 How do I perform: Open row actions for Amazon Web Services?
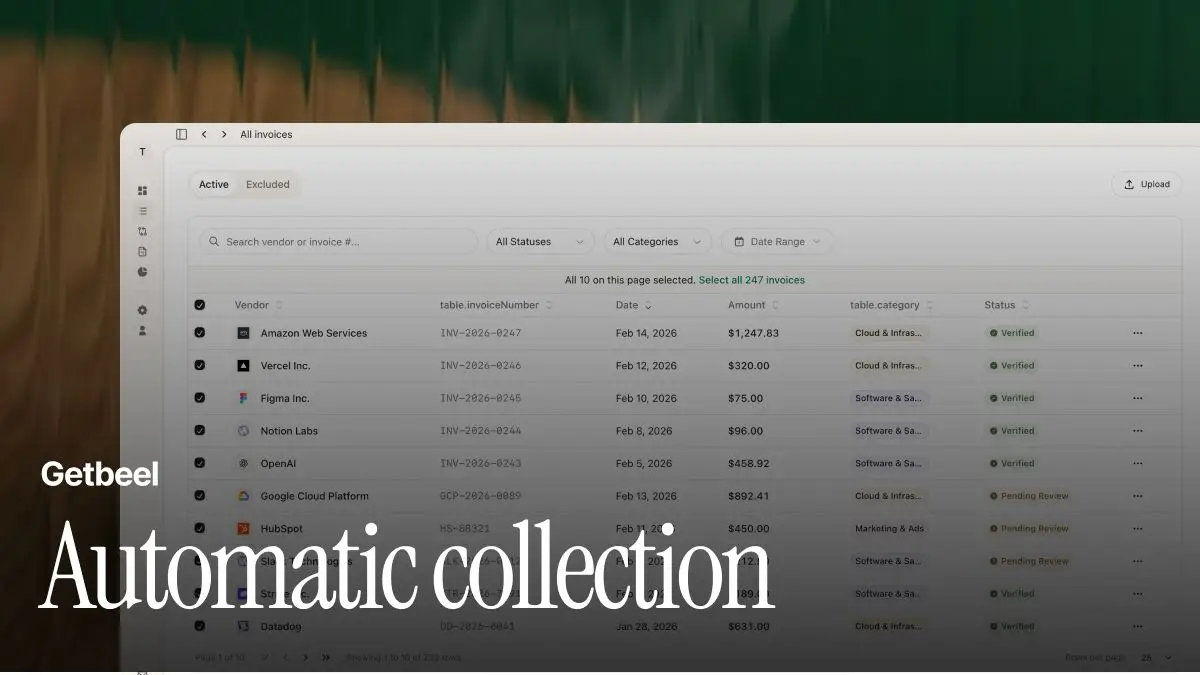[x=1137, y=333]
